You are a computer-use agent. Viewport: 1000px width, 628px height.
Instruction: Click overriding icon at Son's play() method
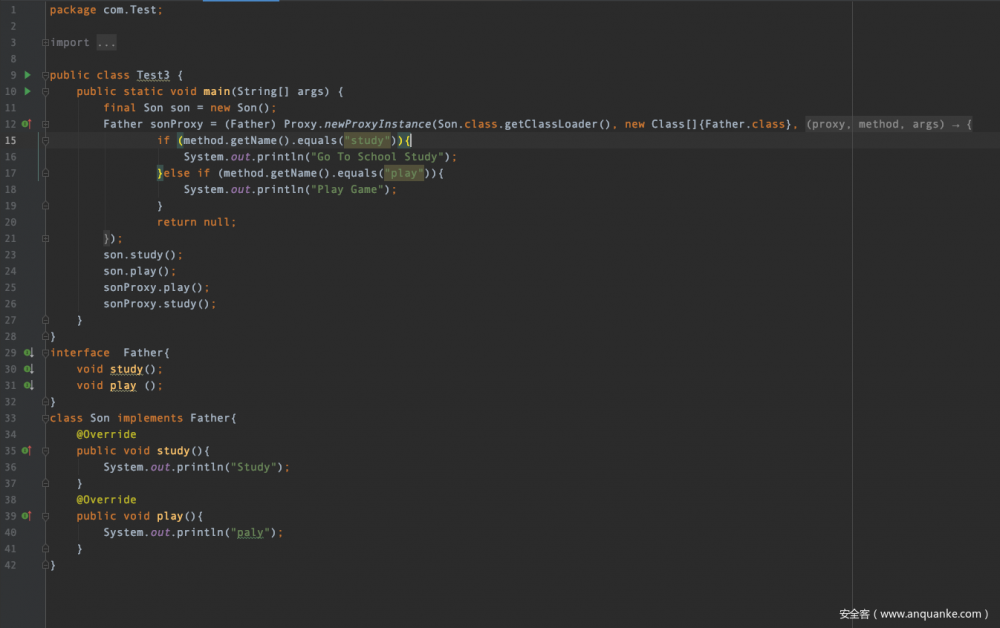(x=27, y=515)
